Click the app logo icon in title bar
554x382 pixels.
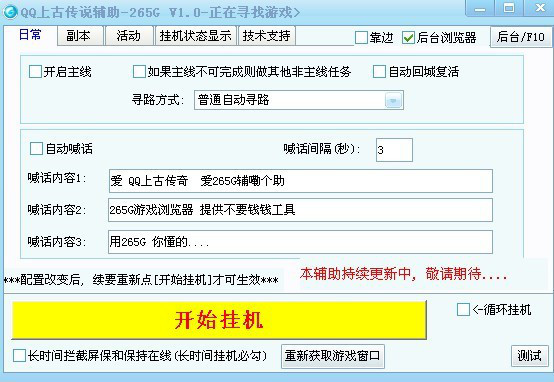point(10,12)
